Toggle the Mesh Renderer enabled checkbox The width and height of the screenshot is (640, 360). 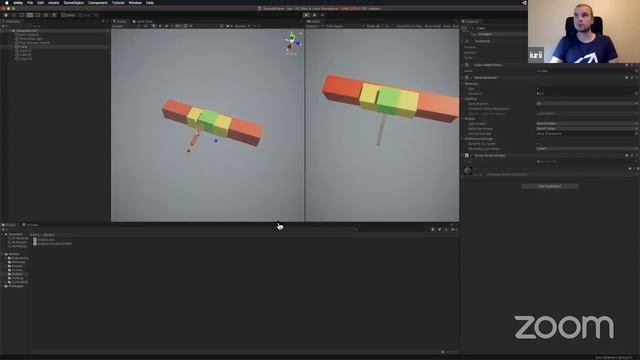click(471, 78)
